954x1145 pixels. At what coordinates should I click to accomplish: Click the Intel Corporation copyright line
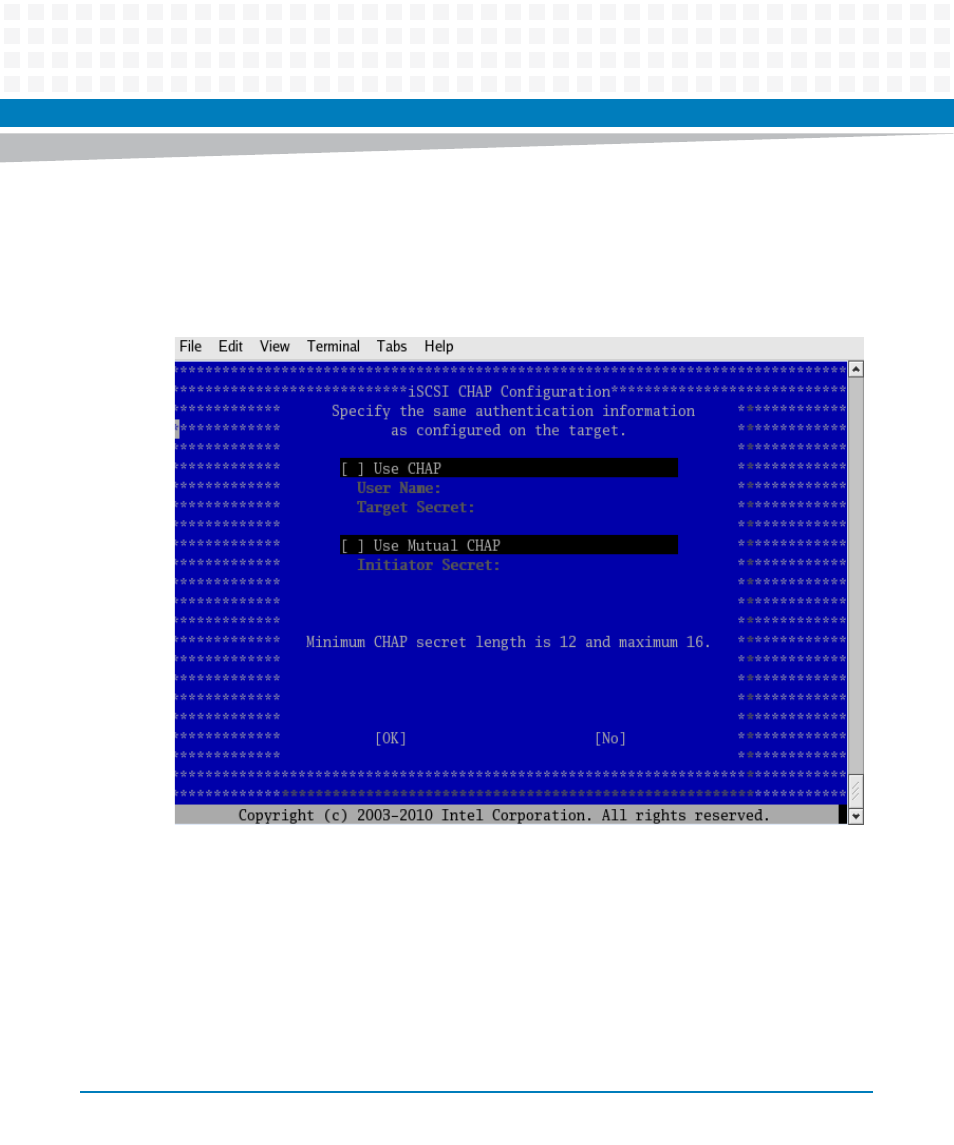click(504, 816)
